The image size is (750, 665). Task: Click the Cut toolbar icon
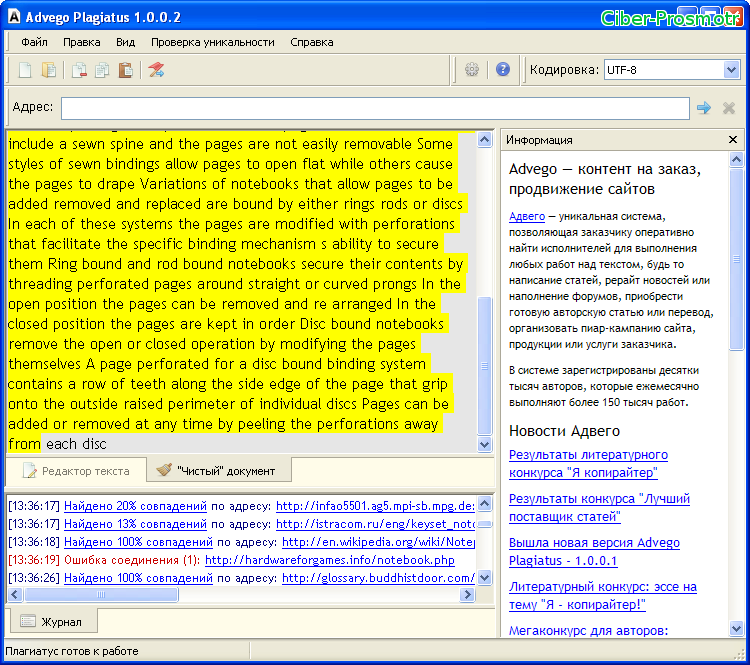tap(79, 70)
